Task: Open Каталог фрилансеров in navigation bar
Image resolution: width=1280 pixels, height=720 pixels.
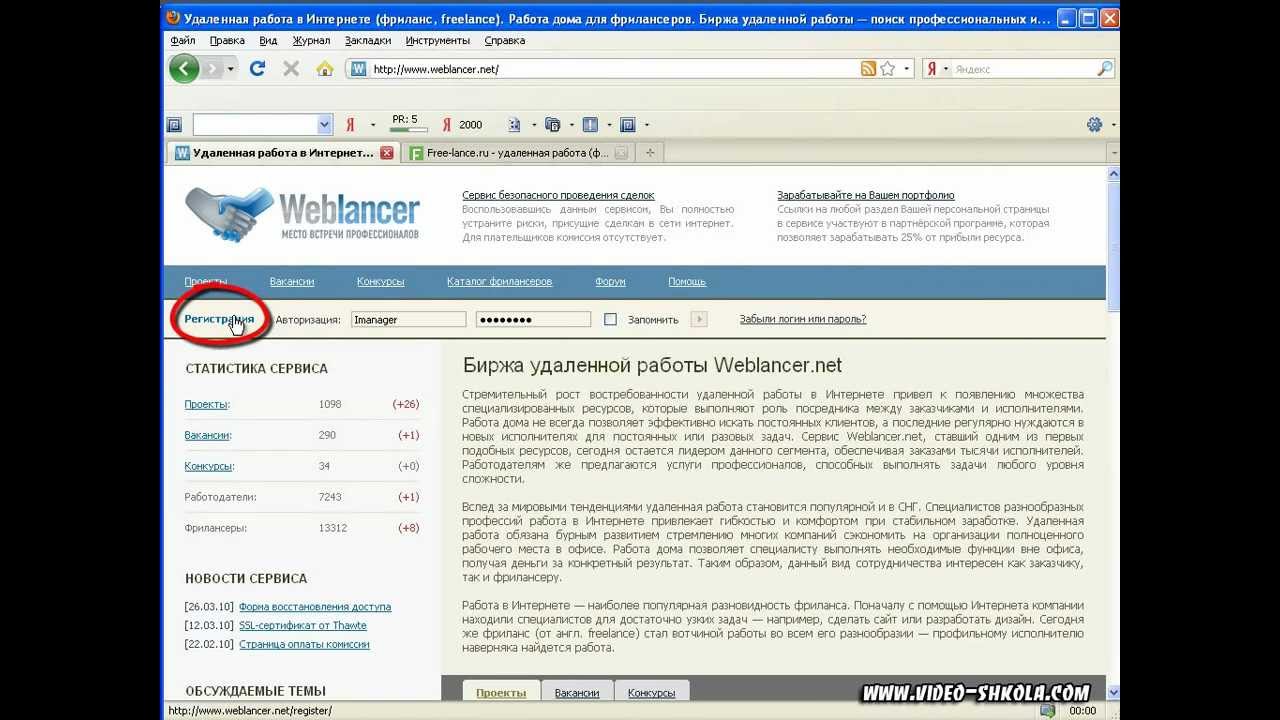Action: tap(499, 282)
